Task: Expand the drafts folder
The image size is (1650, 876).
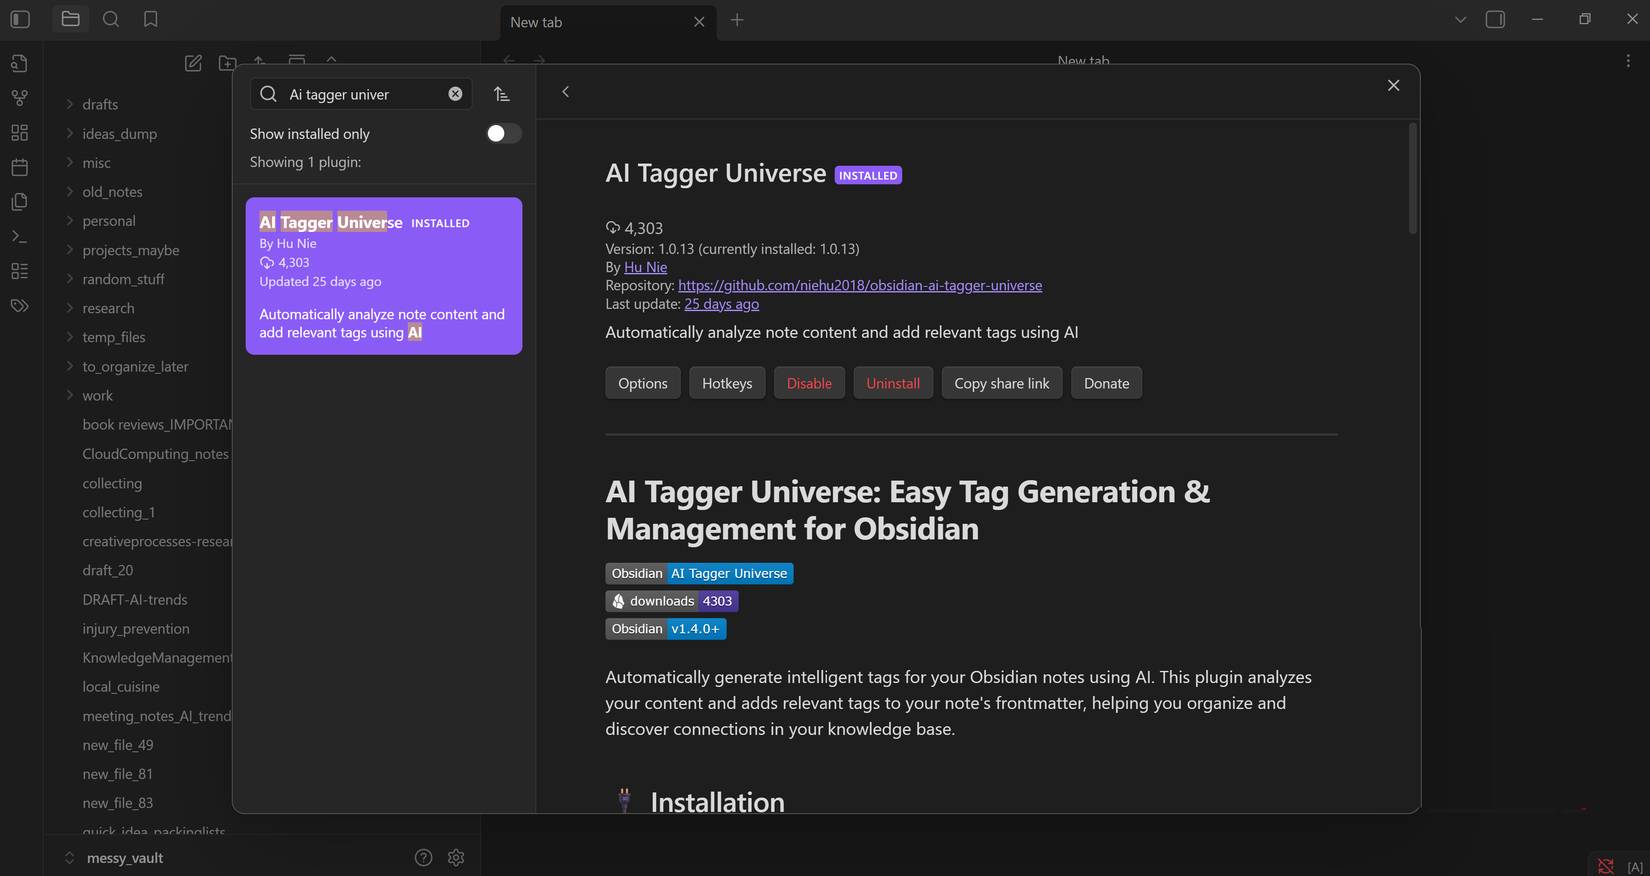Action: pos(100,104)
